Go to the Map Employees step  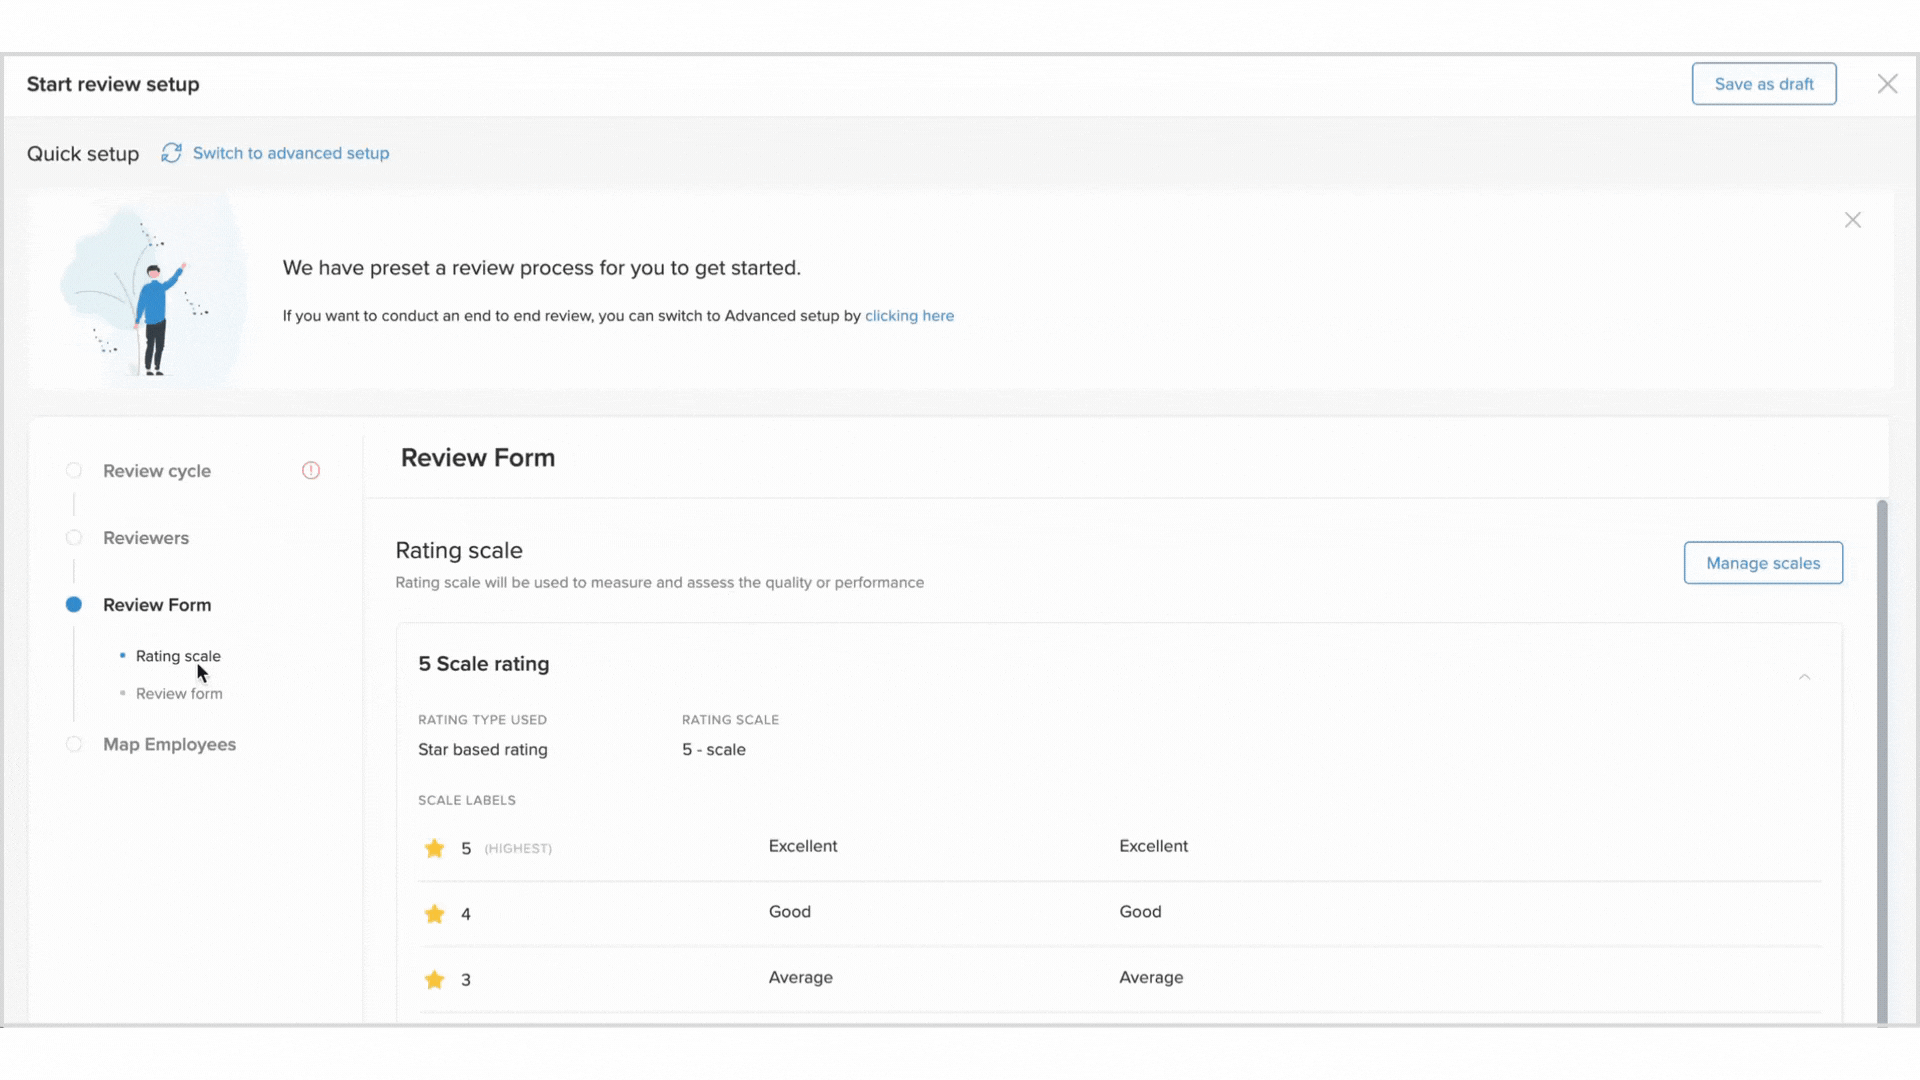point(169,744)
